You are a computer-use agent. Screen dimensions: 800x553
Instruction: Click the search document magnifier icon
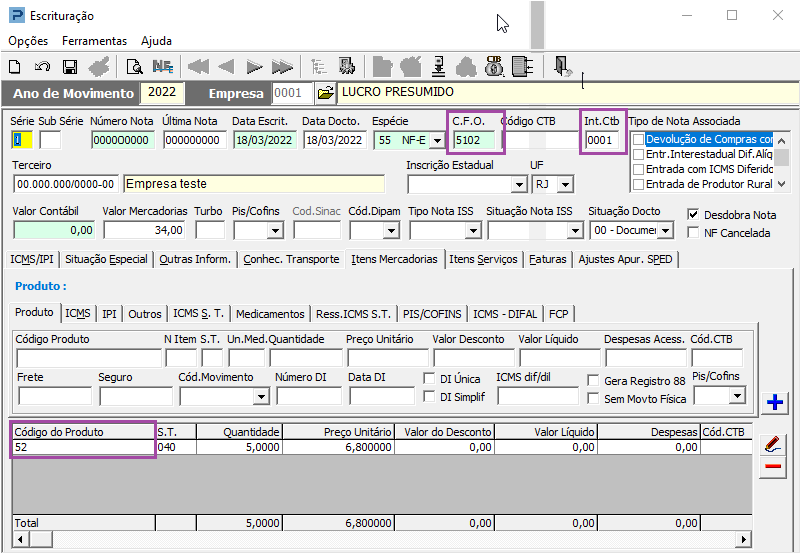[x=134, y=66]
